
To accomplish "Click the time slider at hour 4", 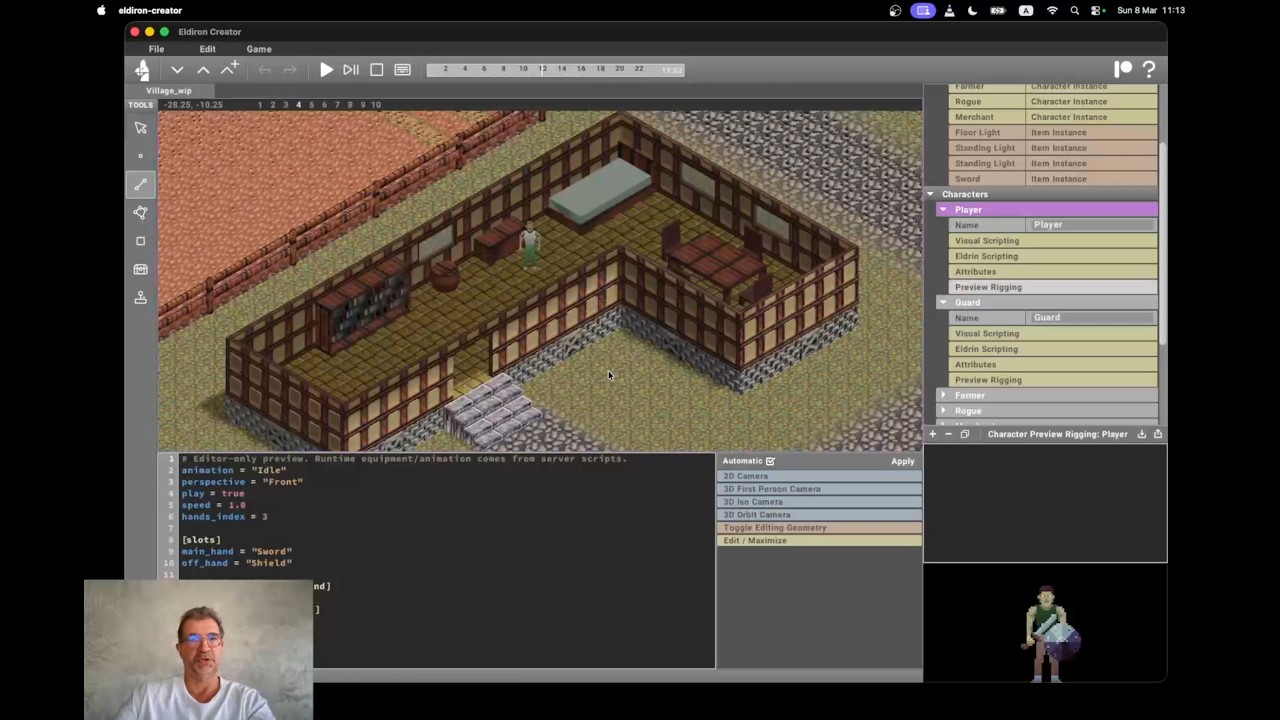I will click(464, 69).
